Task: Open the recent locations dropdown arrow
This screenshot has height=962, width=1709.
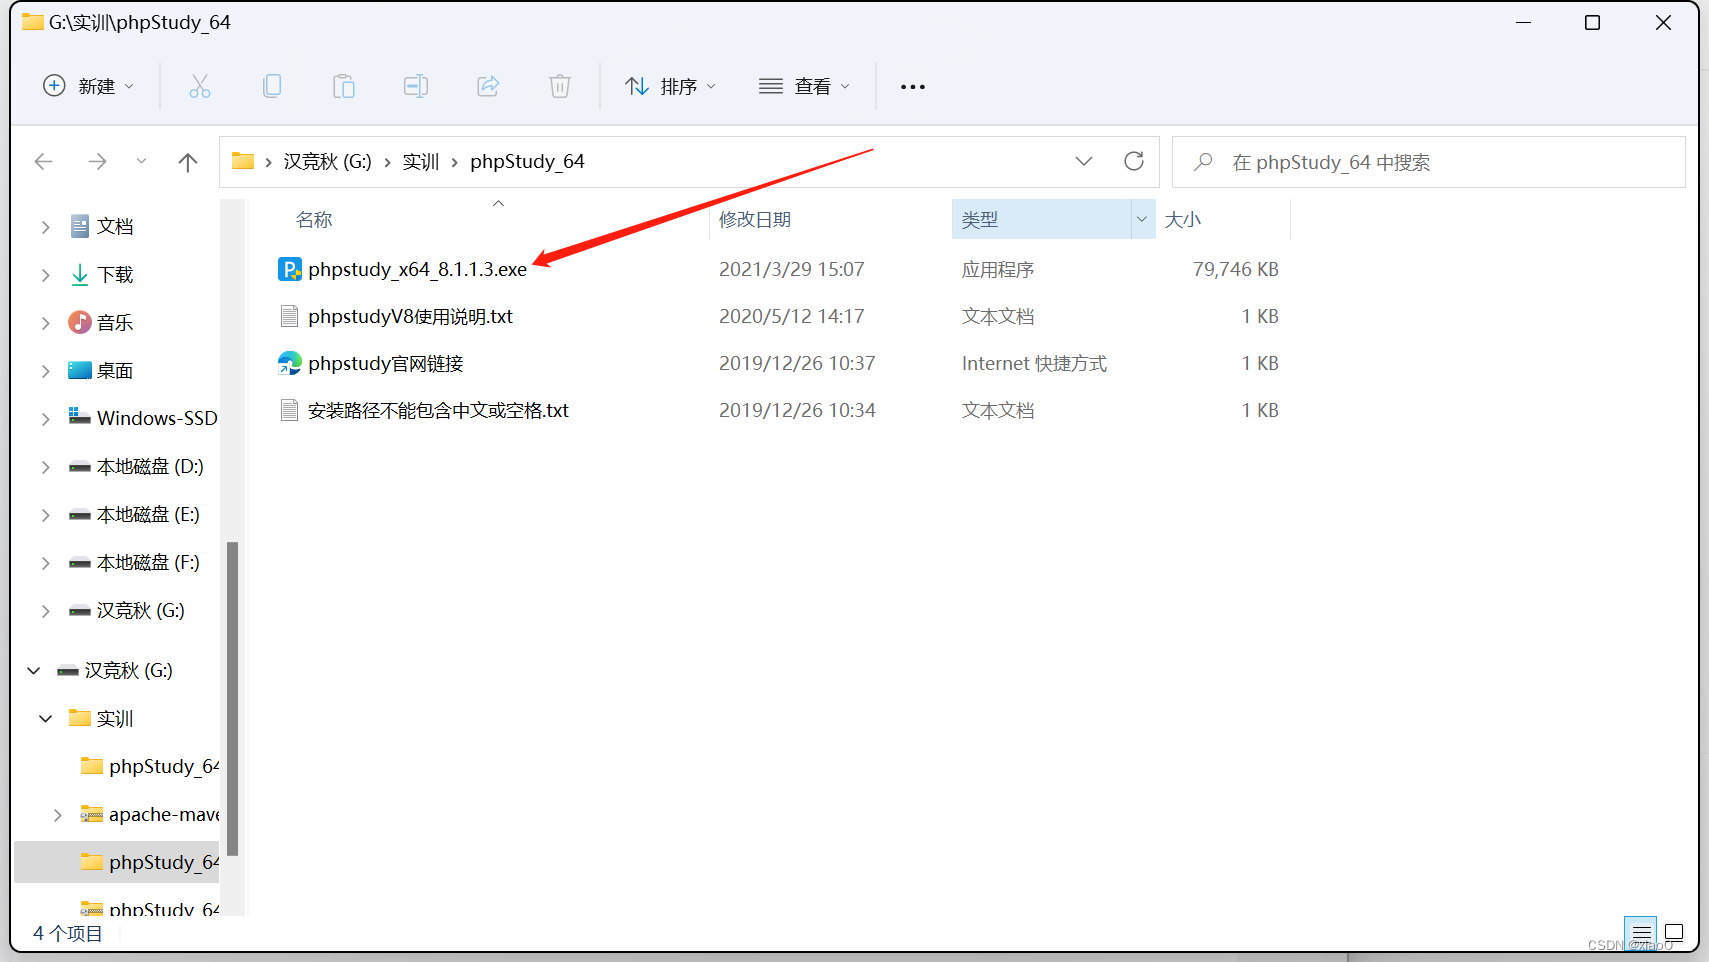Action: click(141, 161)
